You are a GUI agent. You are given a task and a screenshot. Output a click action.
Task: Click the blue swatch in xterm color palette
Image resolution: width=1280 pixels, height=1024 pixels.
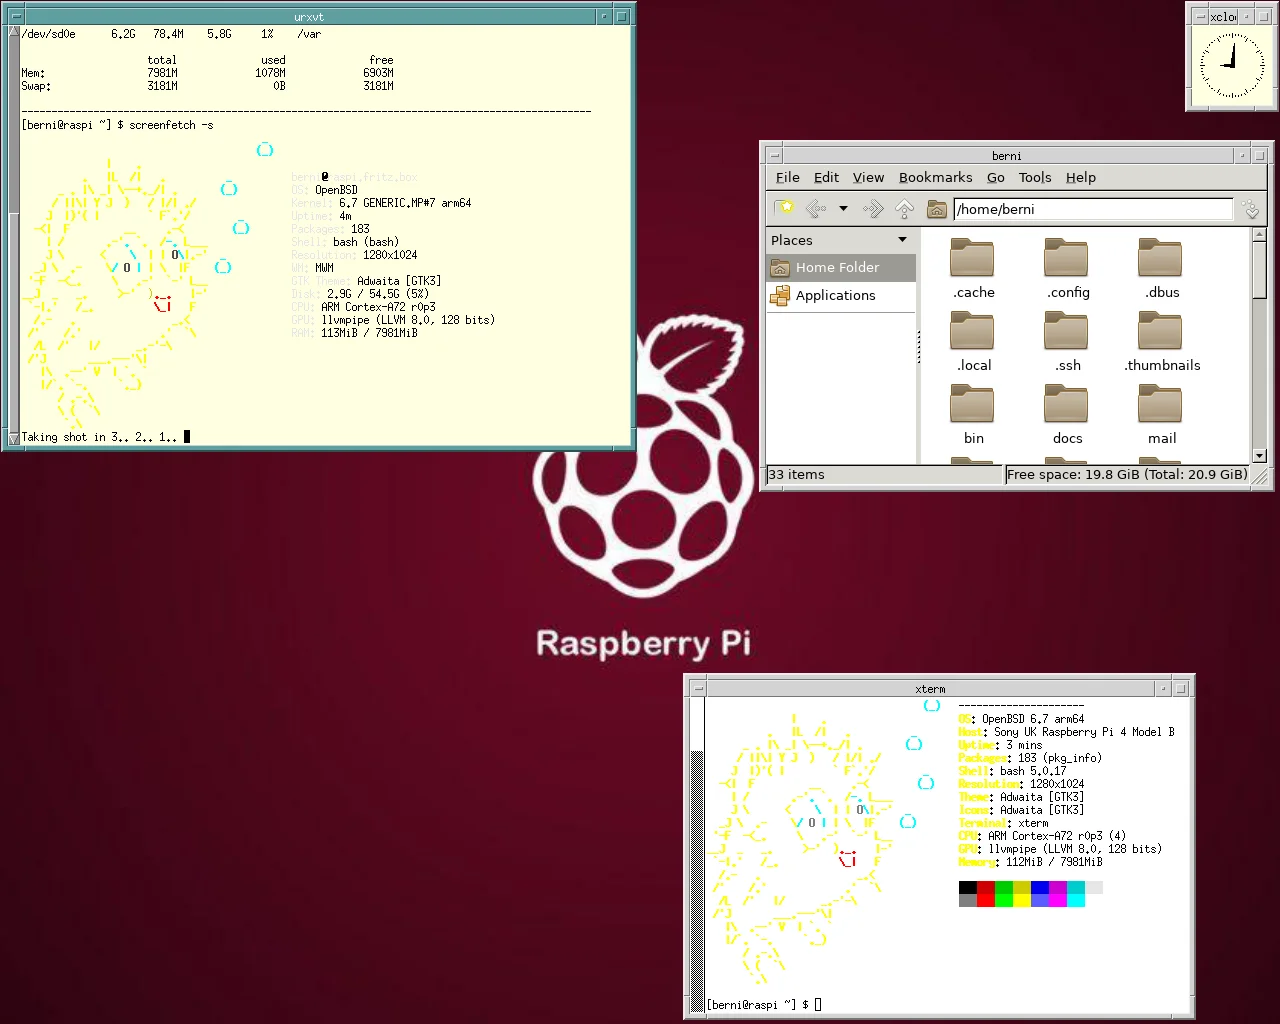[x=1040, y=887]
